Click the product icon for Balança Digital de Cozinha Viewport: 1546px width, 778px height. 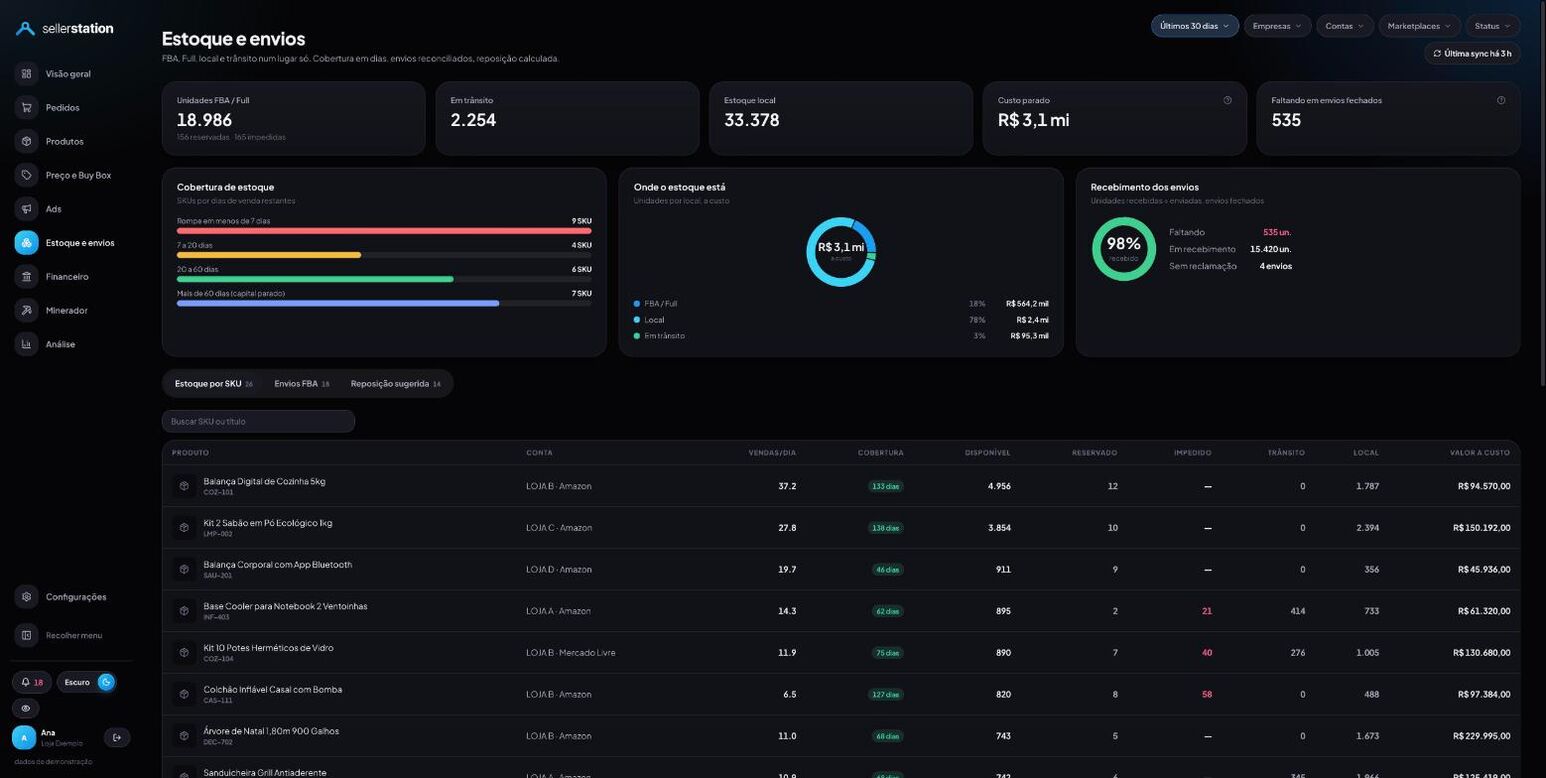(x=184, y=486)
